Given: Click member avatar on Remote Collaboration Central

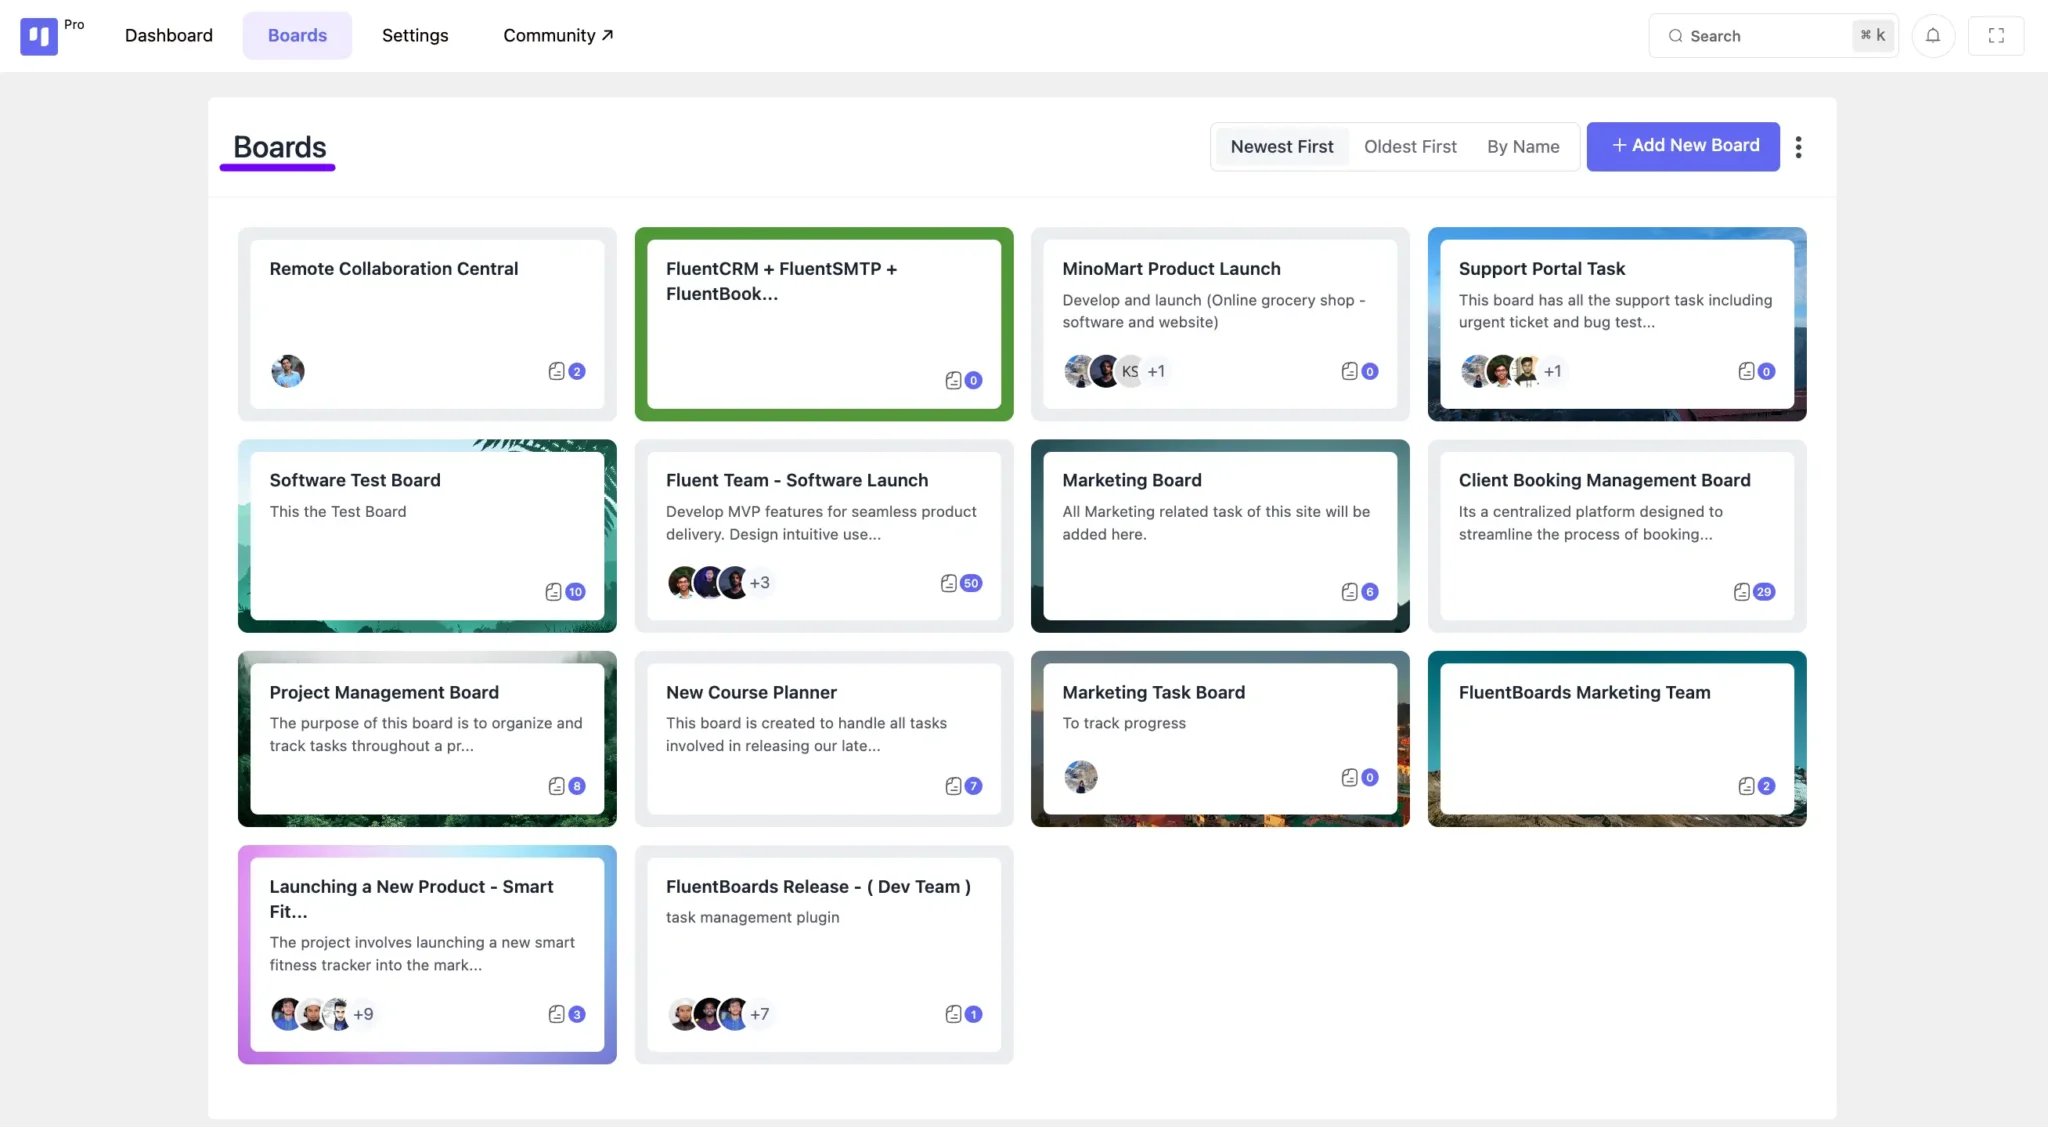Looking at the screenshot, I should tap(288, 371).
